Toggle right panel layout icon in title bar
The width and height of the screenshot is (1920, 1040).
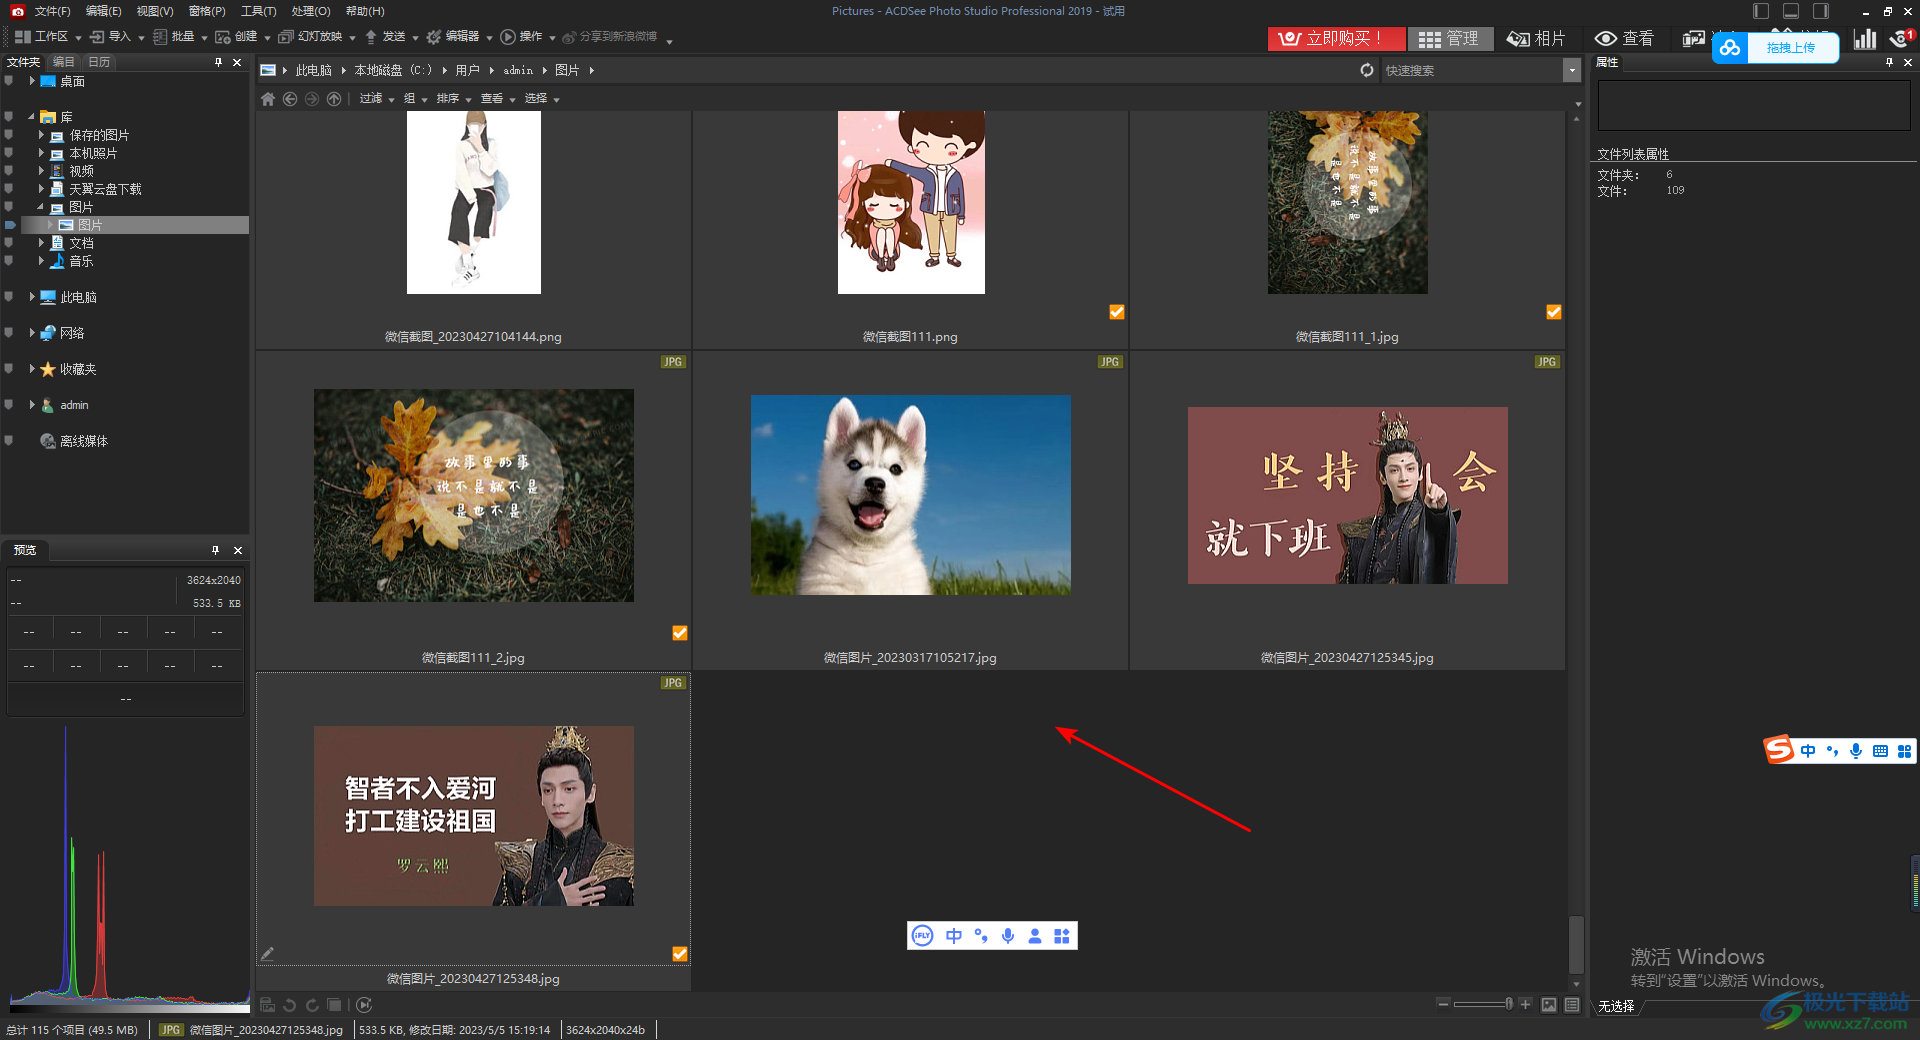[x=1821, y=11]
